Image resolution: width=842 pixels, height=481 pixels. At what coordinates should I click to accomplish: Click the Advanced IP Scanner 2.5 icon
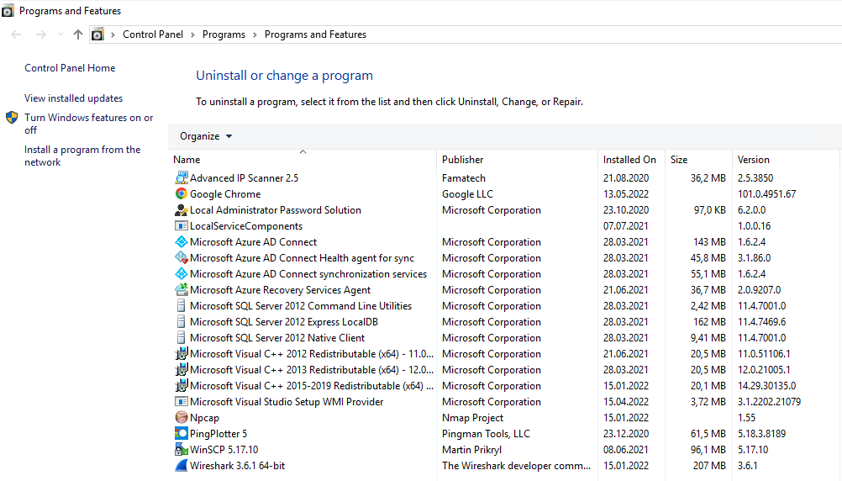coord(182,178)
